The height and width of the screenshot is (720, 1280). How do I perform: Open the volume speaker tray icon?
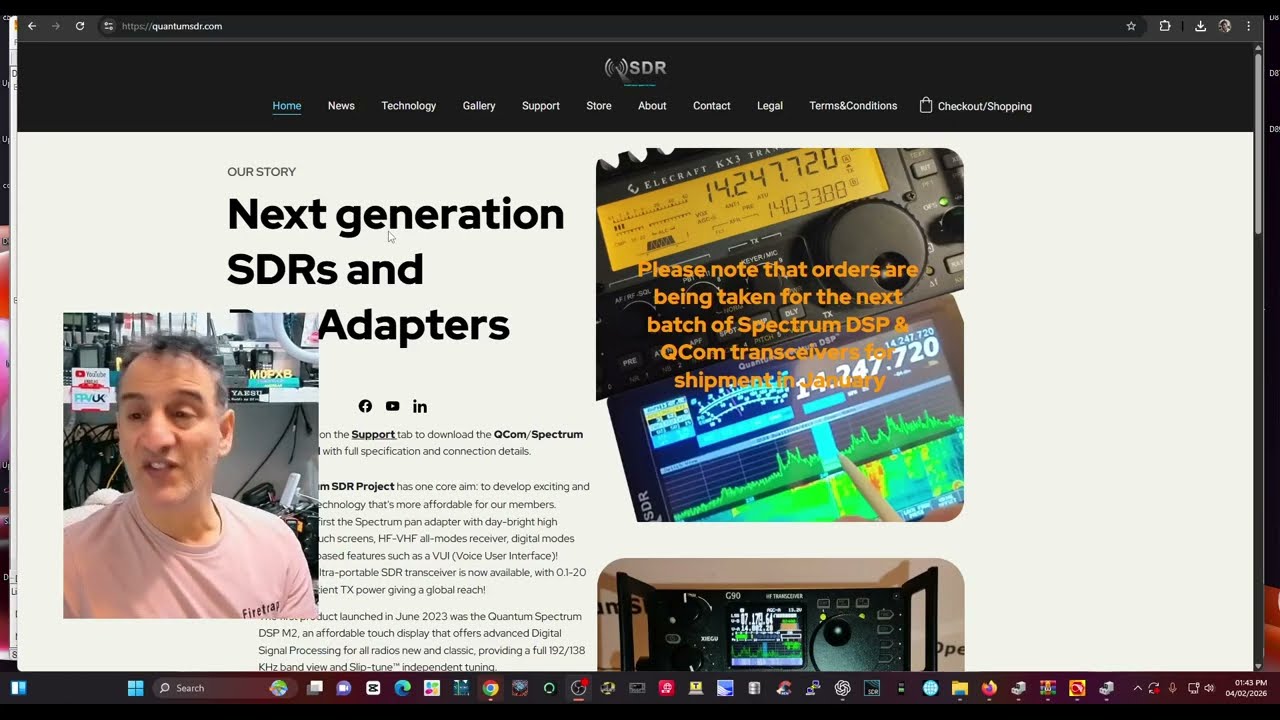1210,688
